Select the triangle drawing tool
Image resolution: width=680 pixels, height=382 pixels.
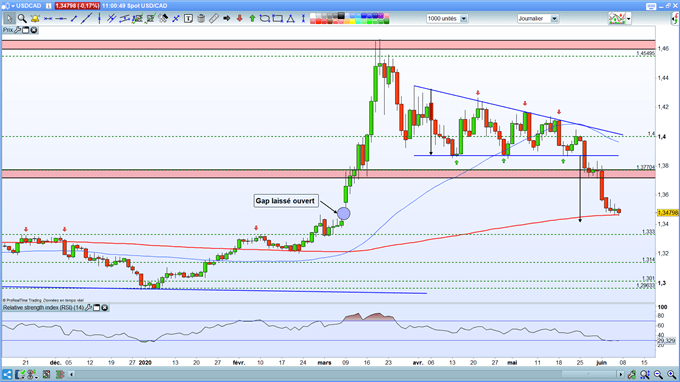point(291,19)
